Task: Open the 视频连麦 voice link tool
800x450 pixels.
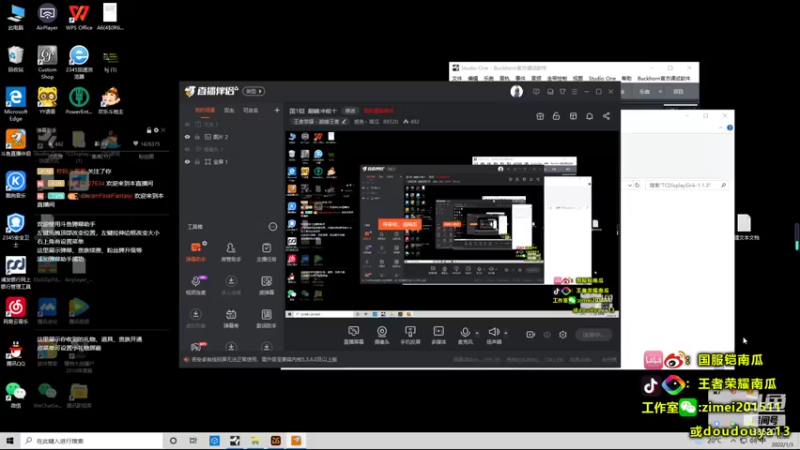Action: pos(195,285)
